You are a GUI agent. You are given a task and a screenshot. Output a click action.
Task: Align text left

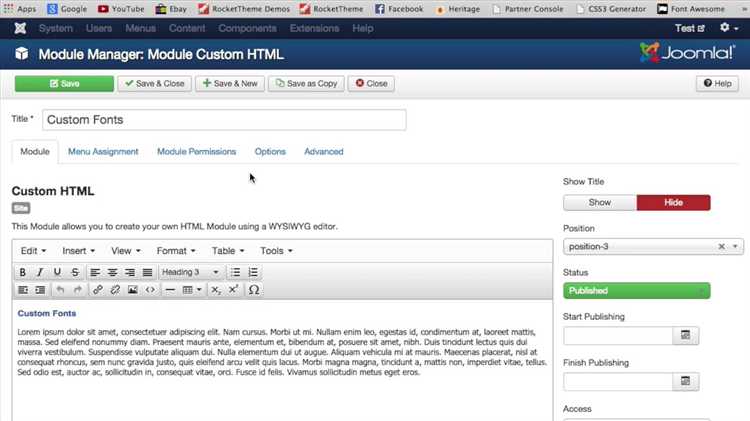pyautogui.click(x=95, y=272)
